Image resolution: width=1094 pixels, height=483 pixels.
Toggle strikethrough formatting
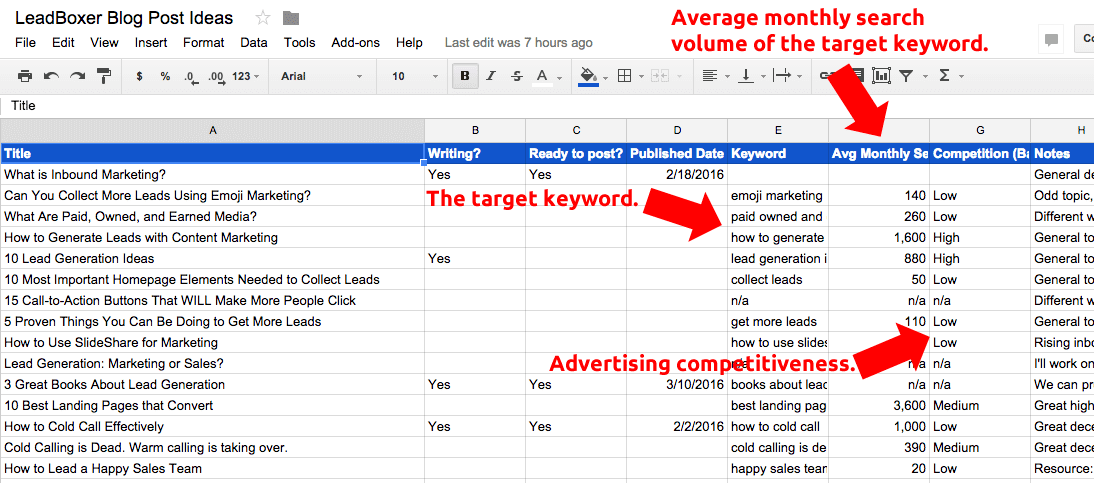516,76
